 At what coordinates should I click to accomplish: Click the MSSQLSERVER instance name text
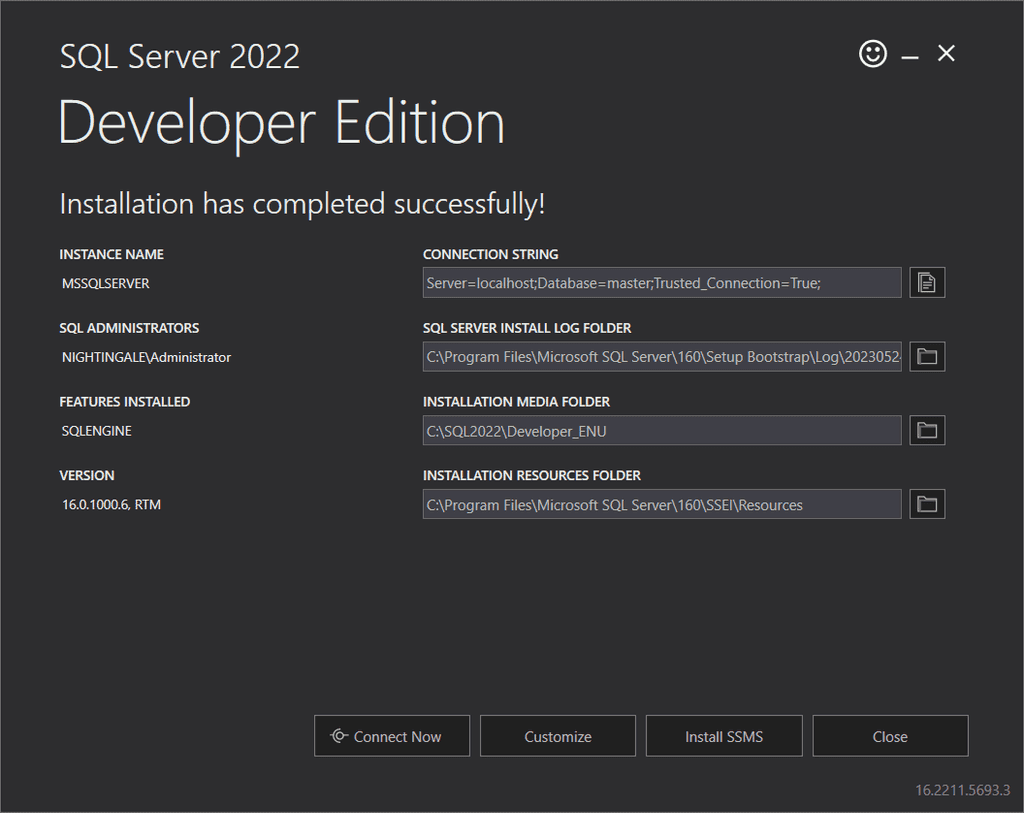[105, 283]
